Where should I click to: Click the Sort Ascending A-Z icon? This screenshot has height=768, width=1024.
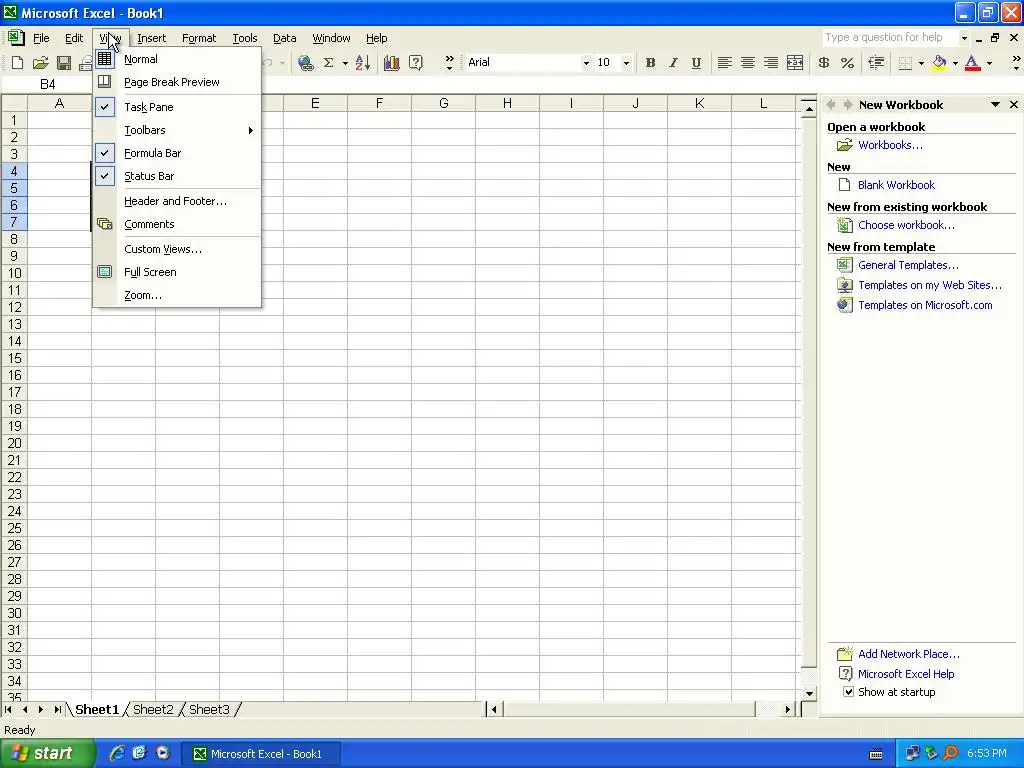click(x=363, y=63)
